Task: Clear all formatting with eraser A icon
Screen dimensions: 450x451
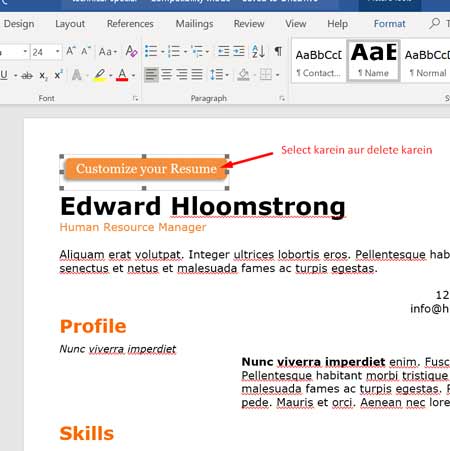Action: pyautogui.click(x=131, y=51)
